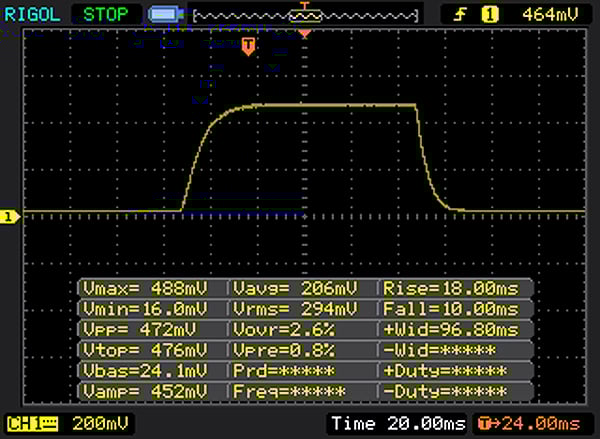Click the 464mV trigger level readout
Screen dimensions: 600x439
point(550,15)
